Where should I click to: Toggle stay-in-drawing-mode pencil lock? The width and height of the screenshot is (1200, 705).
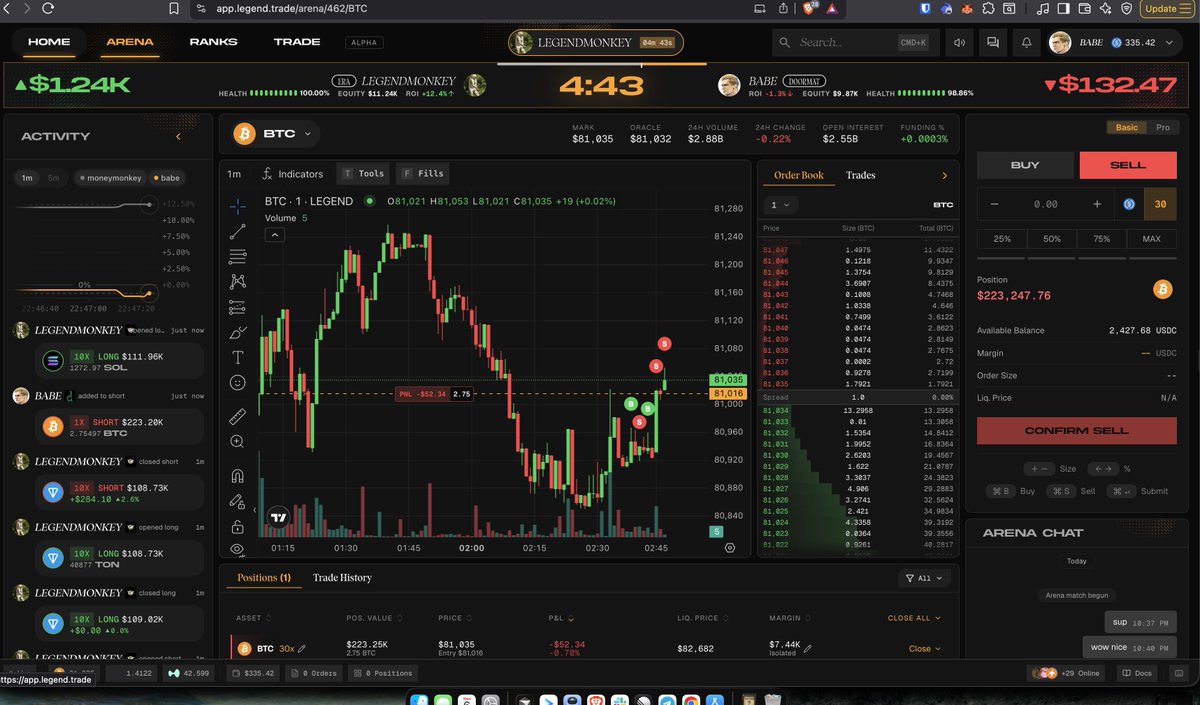(x=237, y=501)
